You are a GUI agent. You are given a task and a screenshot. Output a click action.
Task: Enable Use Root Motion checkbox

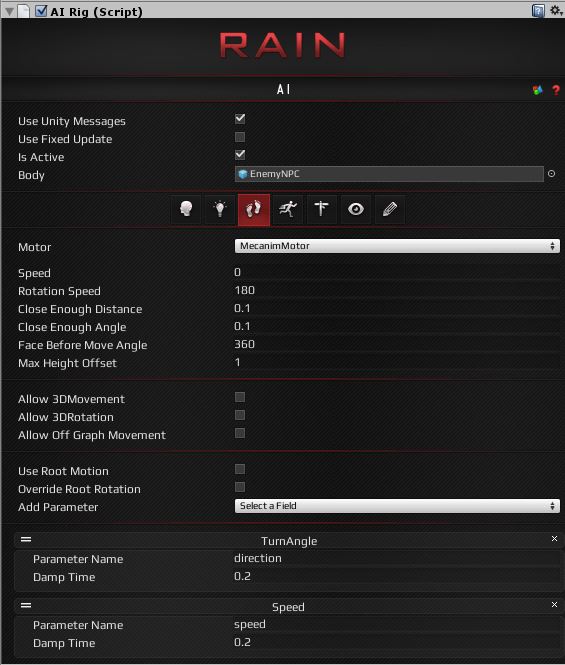point(240,469)
